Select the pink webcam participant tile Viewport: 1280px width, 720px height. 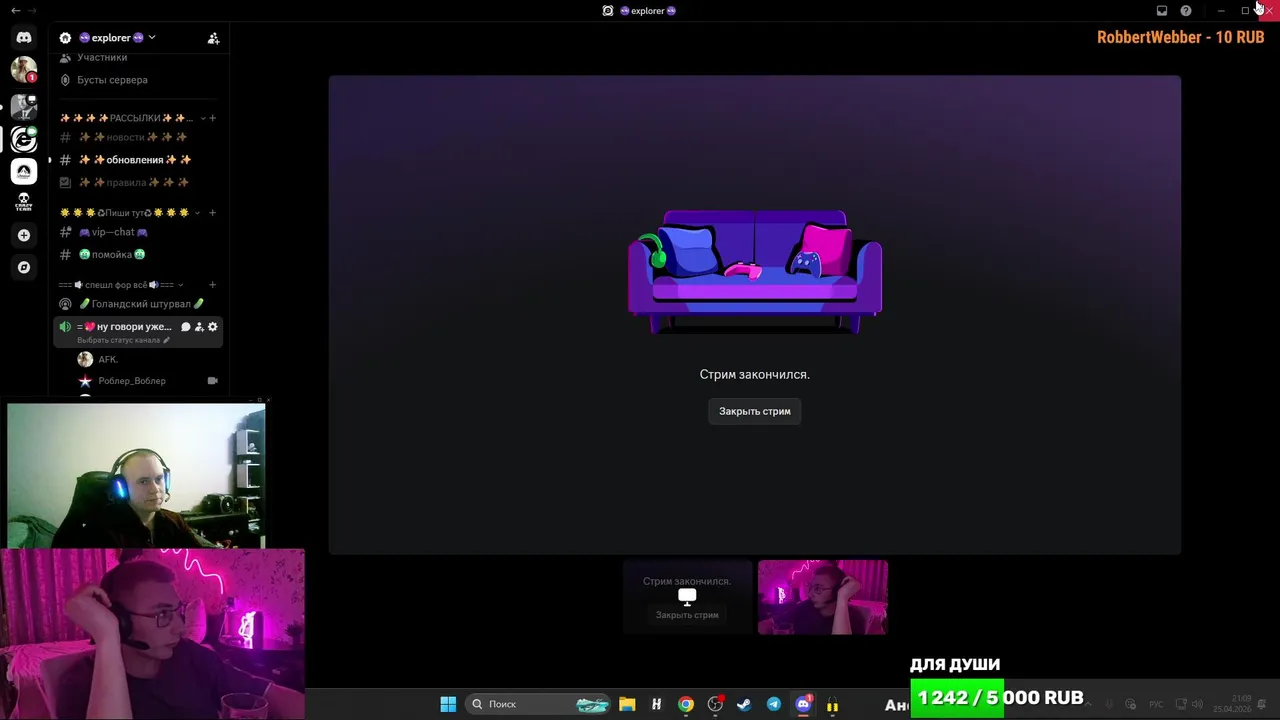(822, 597)
